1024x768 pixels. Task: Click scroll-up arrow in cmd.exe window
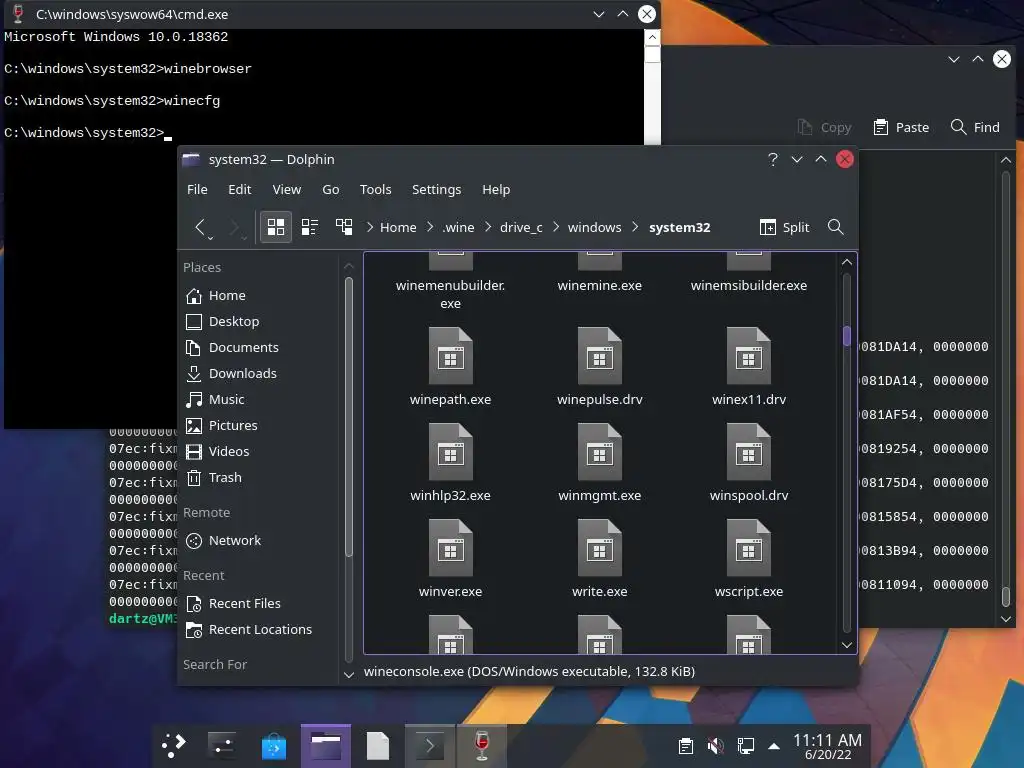coord(652,37)
